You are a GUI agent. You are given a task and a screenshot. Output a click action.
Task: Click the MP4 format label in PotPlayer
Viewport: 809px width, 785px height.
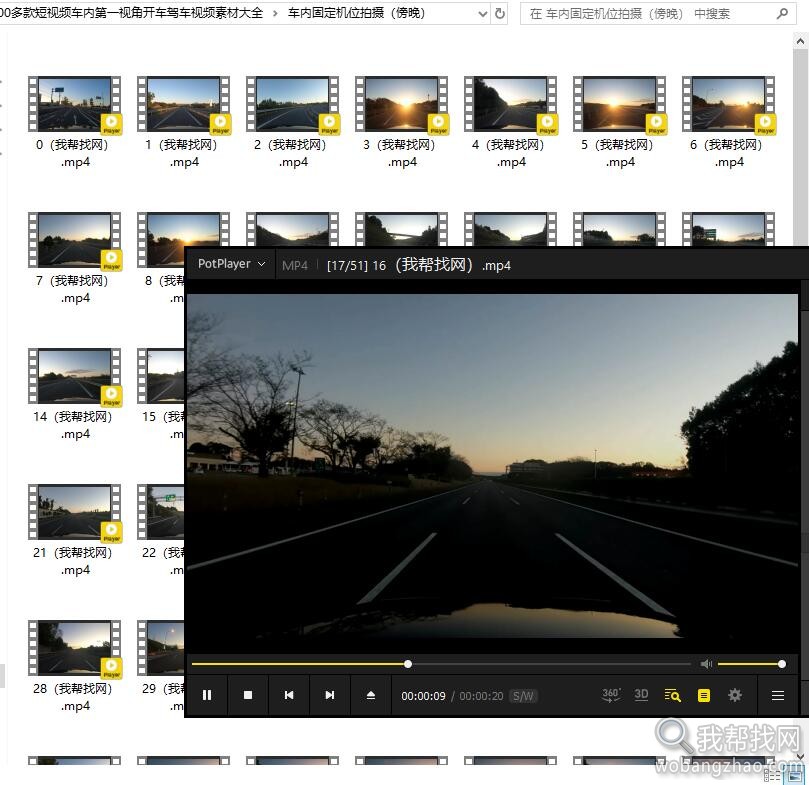(x=295, y=265)
